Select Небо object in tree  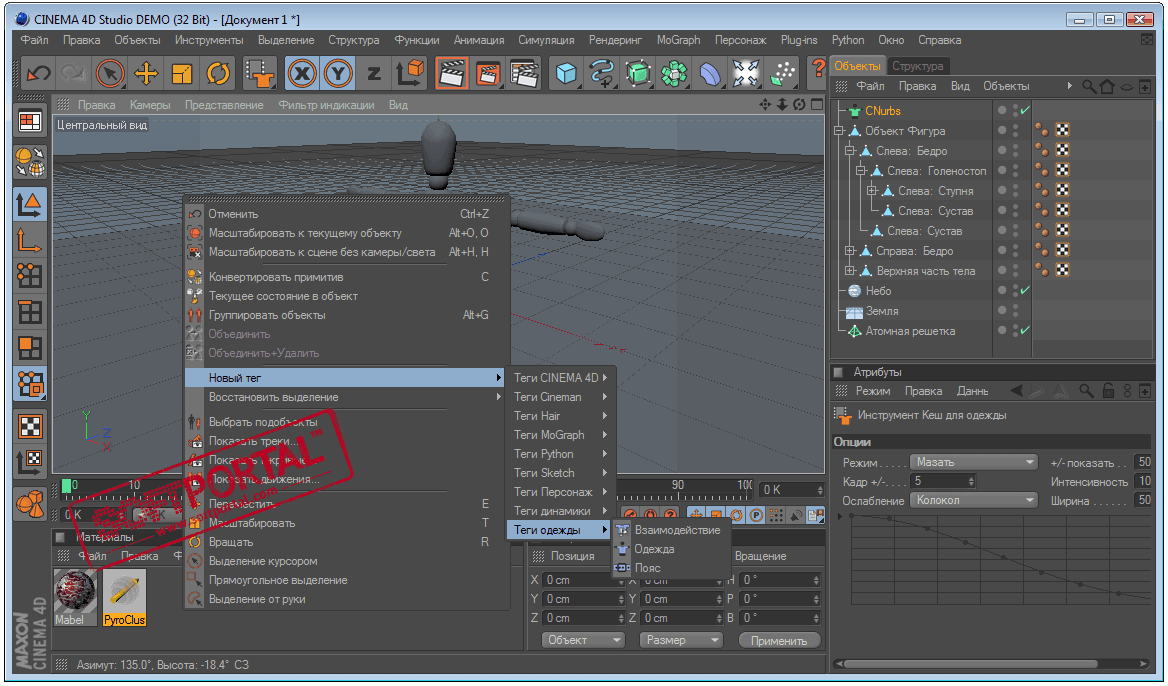click(x=878, y=291)
